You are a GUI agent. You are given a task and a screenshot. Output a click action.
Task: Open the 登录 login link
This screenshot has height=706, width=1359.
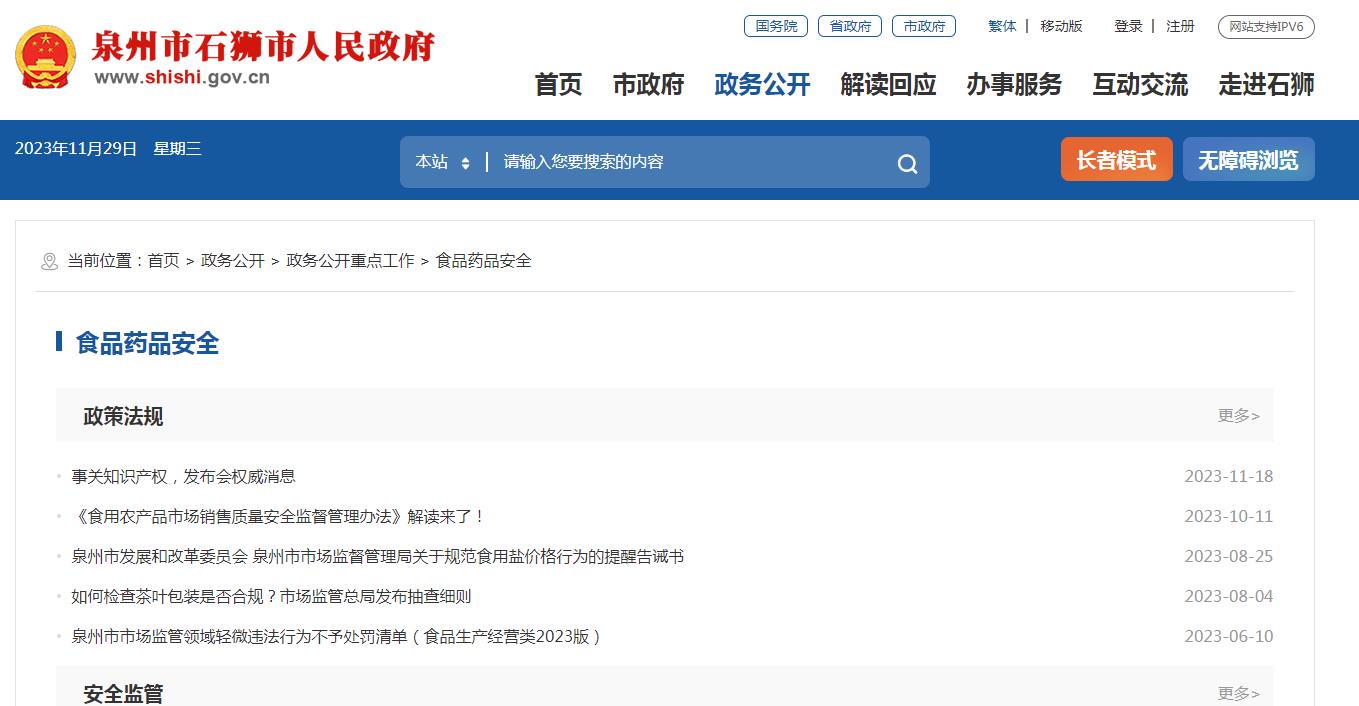[x=1128, y=26]
